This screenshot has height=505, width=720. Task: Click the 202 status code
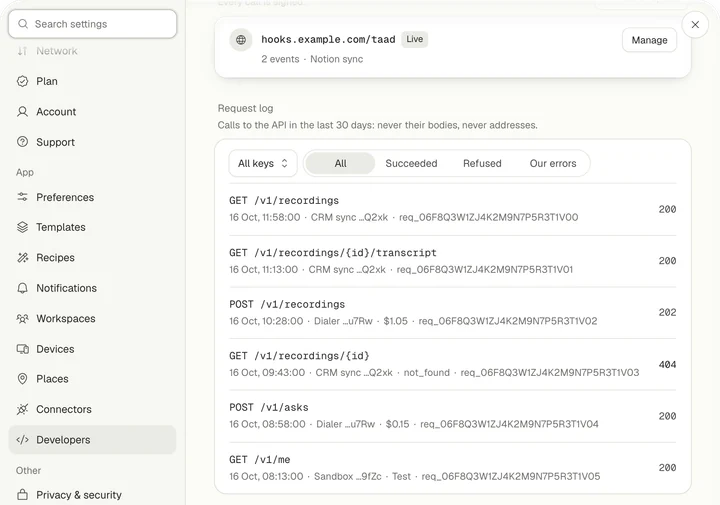(667, 313)
